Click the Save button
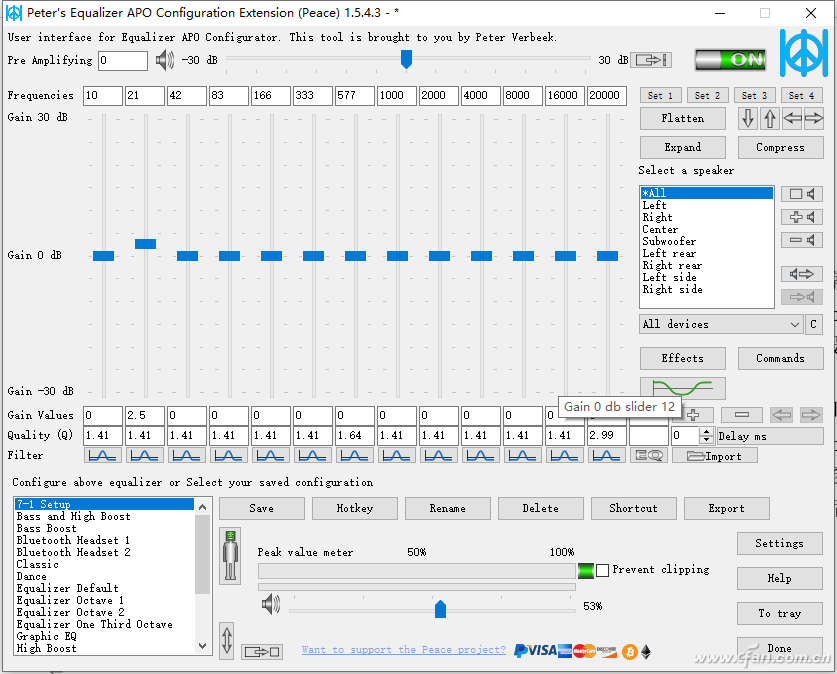Screen dimensions: 837x674 click(262, 508)
